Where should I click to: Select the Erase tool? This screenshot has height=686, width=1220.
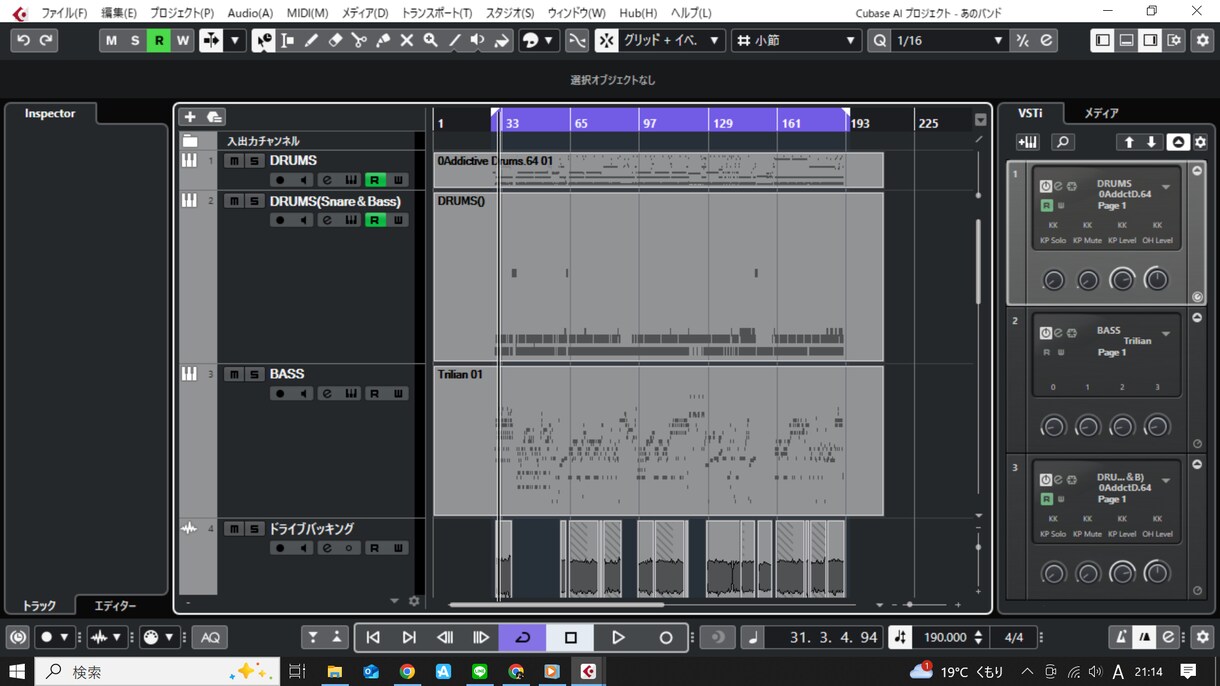[x=336, y=40]
